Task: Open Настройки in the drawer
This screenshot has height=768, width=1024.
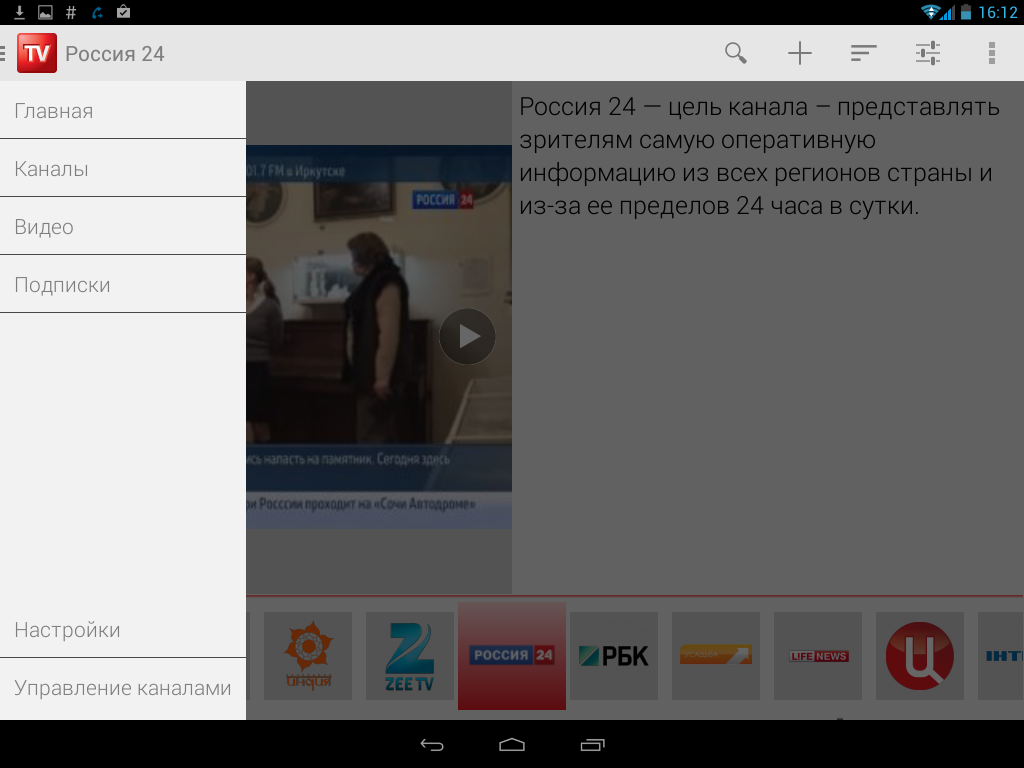Action: point(123,630)
